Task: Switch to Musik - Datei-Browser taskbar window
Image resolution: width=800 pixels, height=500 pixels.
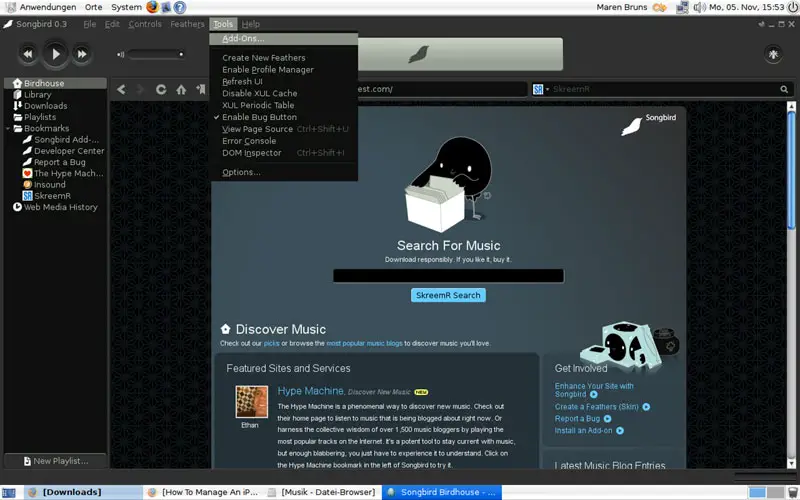Action: (322, 492)
